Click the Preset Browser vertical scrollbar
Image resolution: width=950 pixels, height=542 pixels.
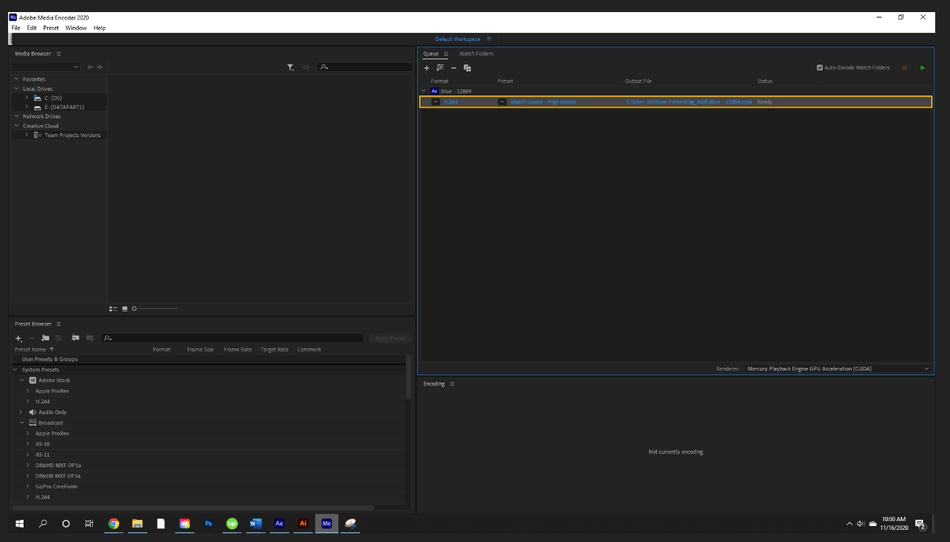pos(408,377)
